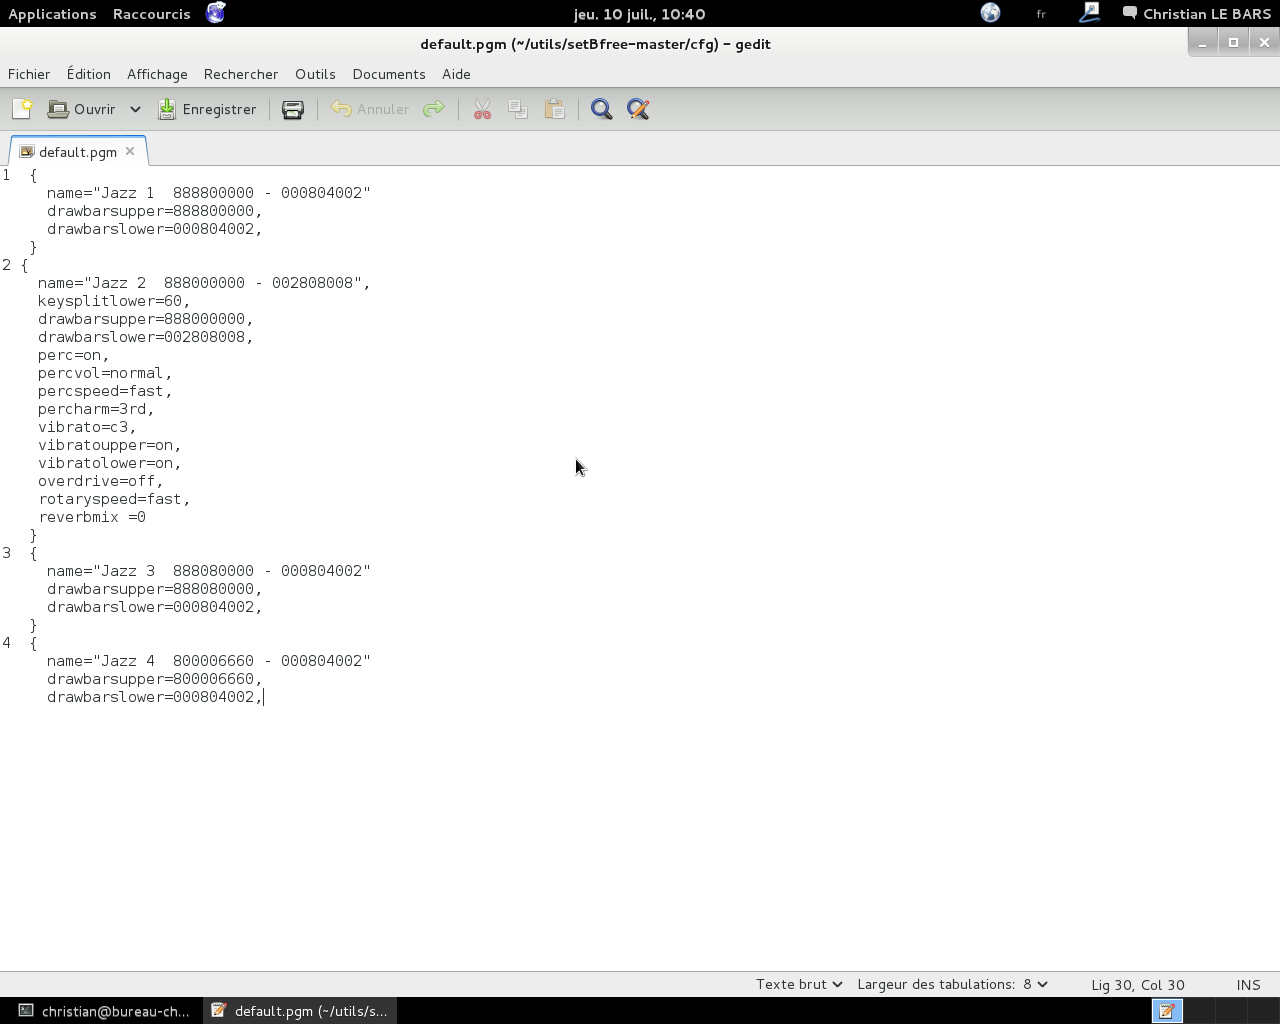Click the line perc=on,
This screenshot has width=1280, height=1024.
pos(74,355)
